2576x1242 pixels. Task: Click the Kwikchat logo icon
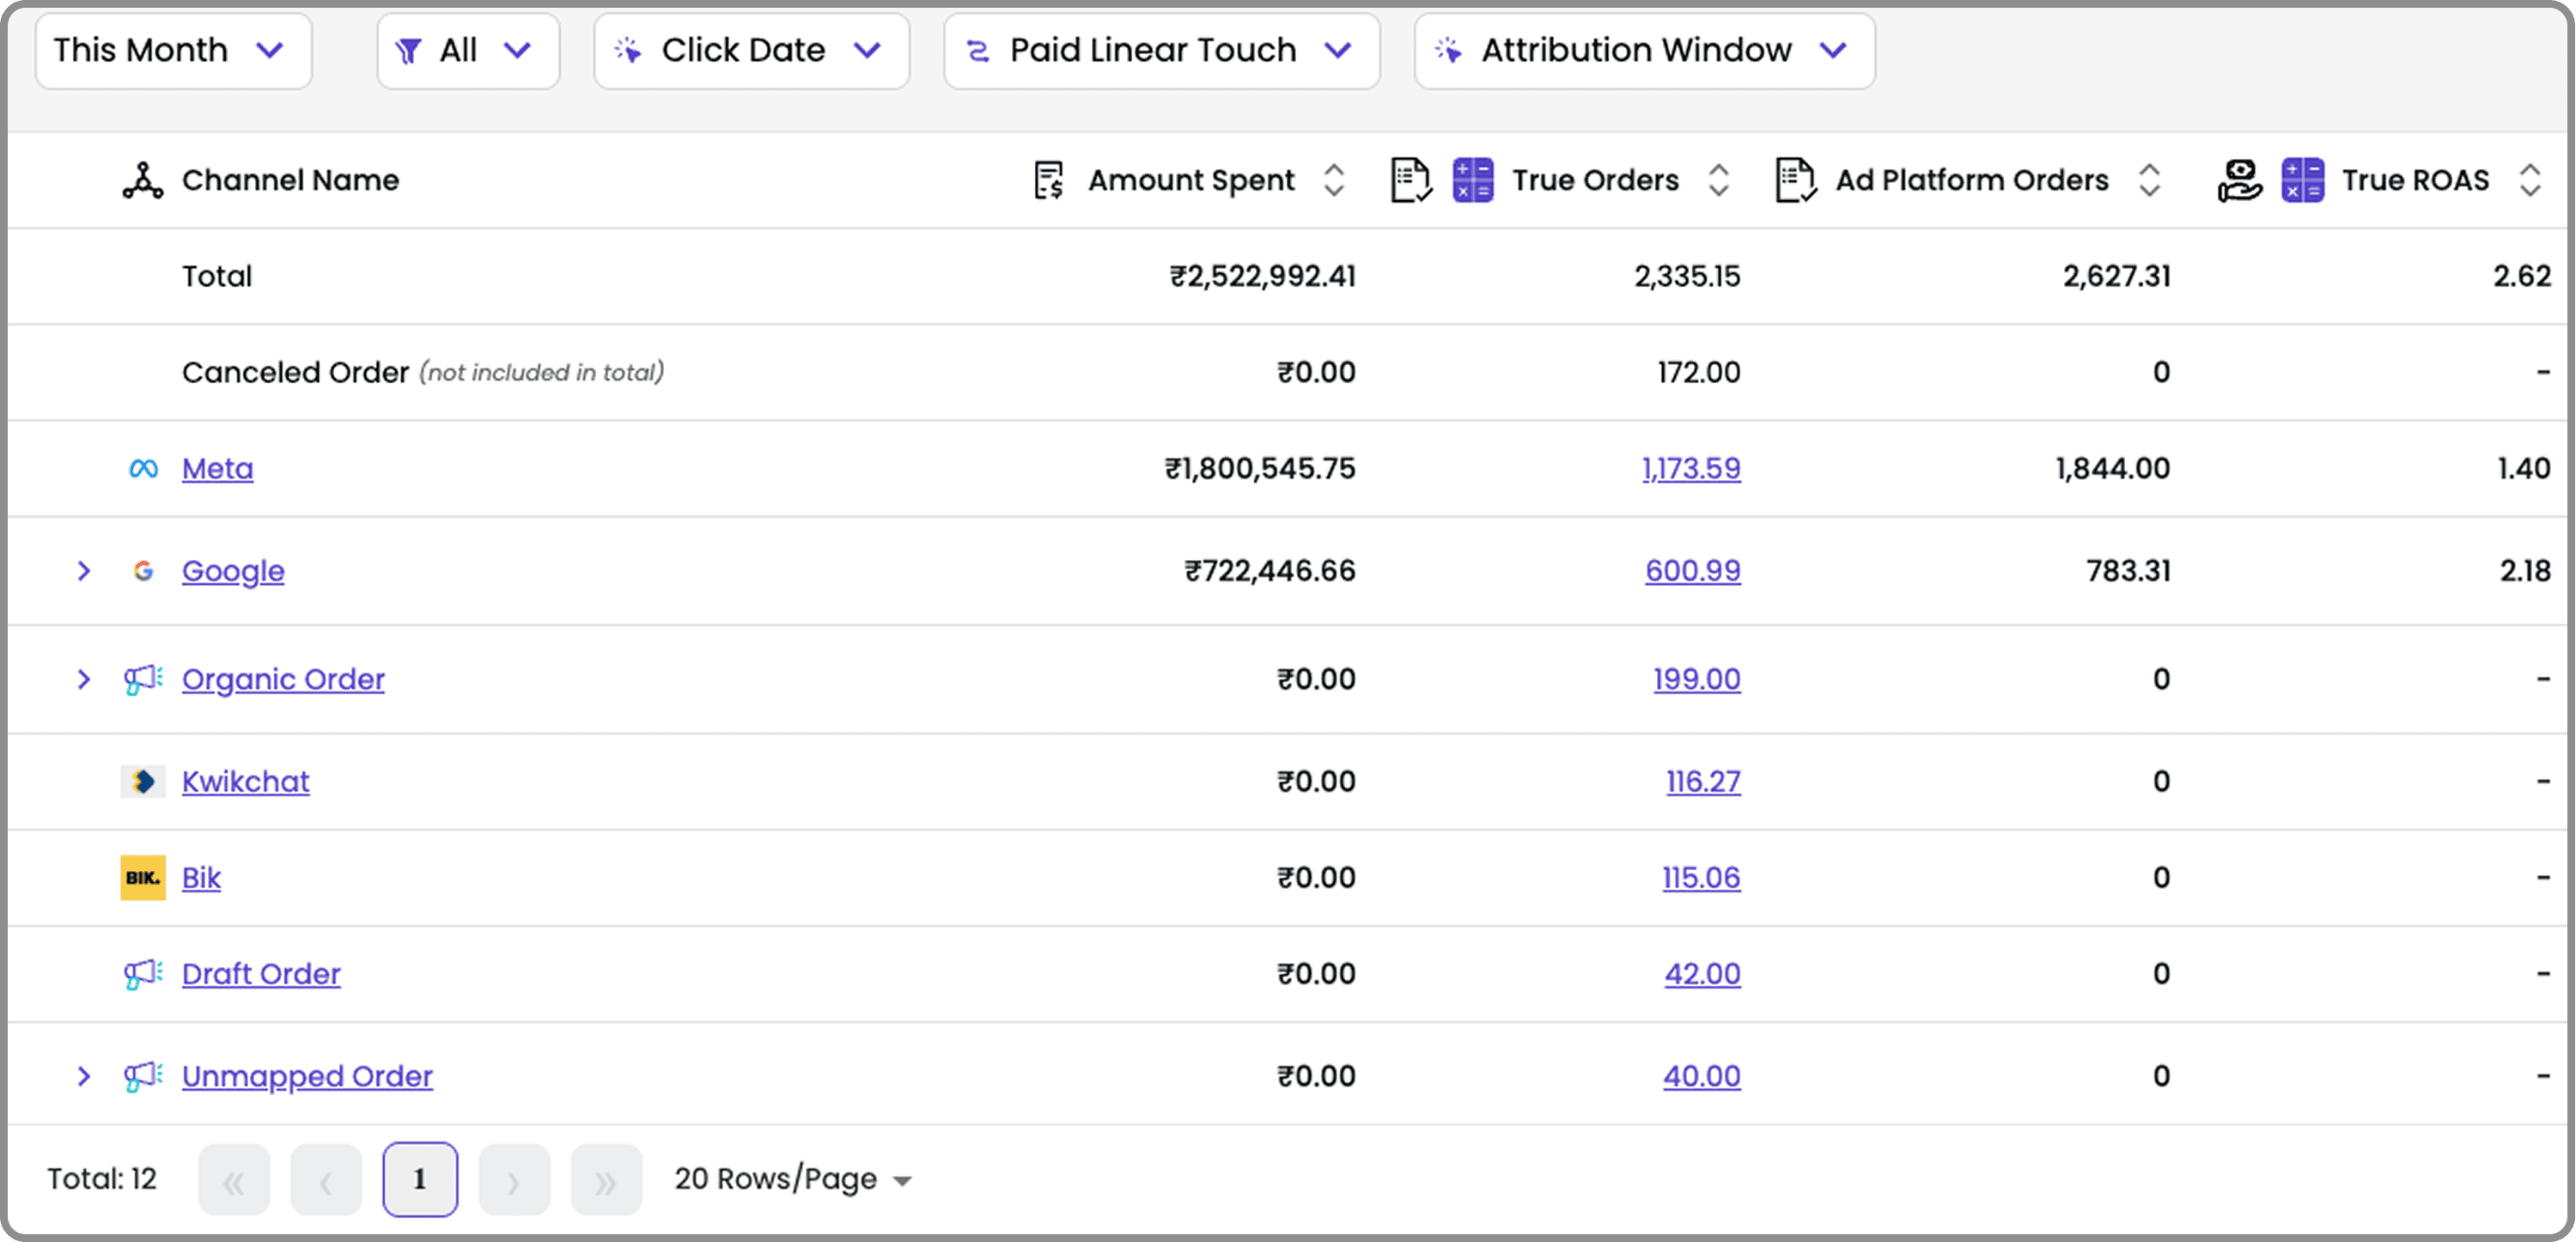click(143, 781)
